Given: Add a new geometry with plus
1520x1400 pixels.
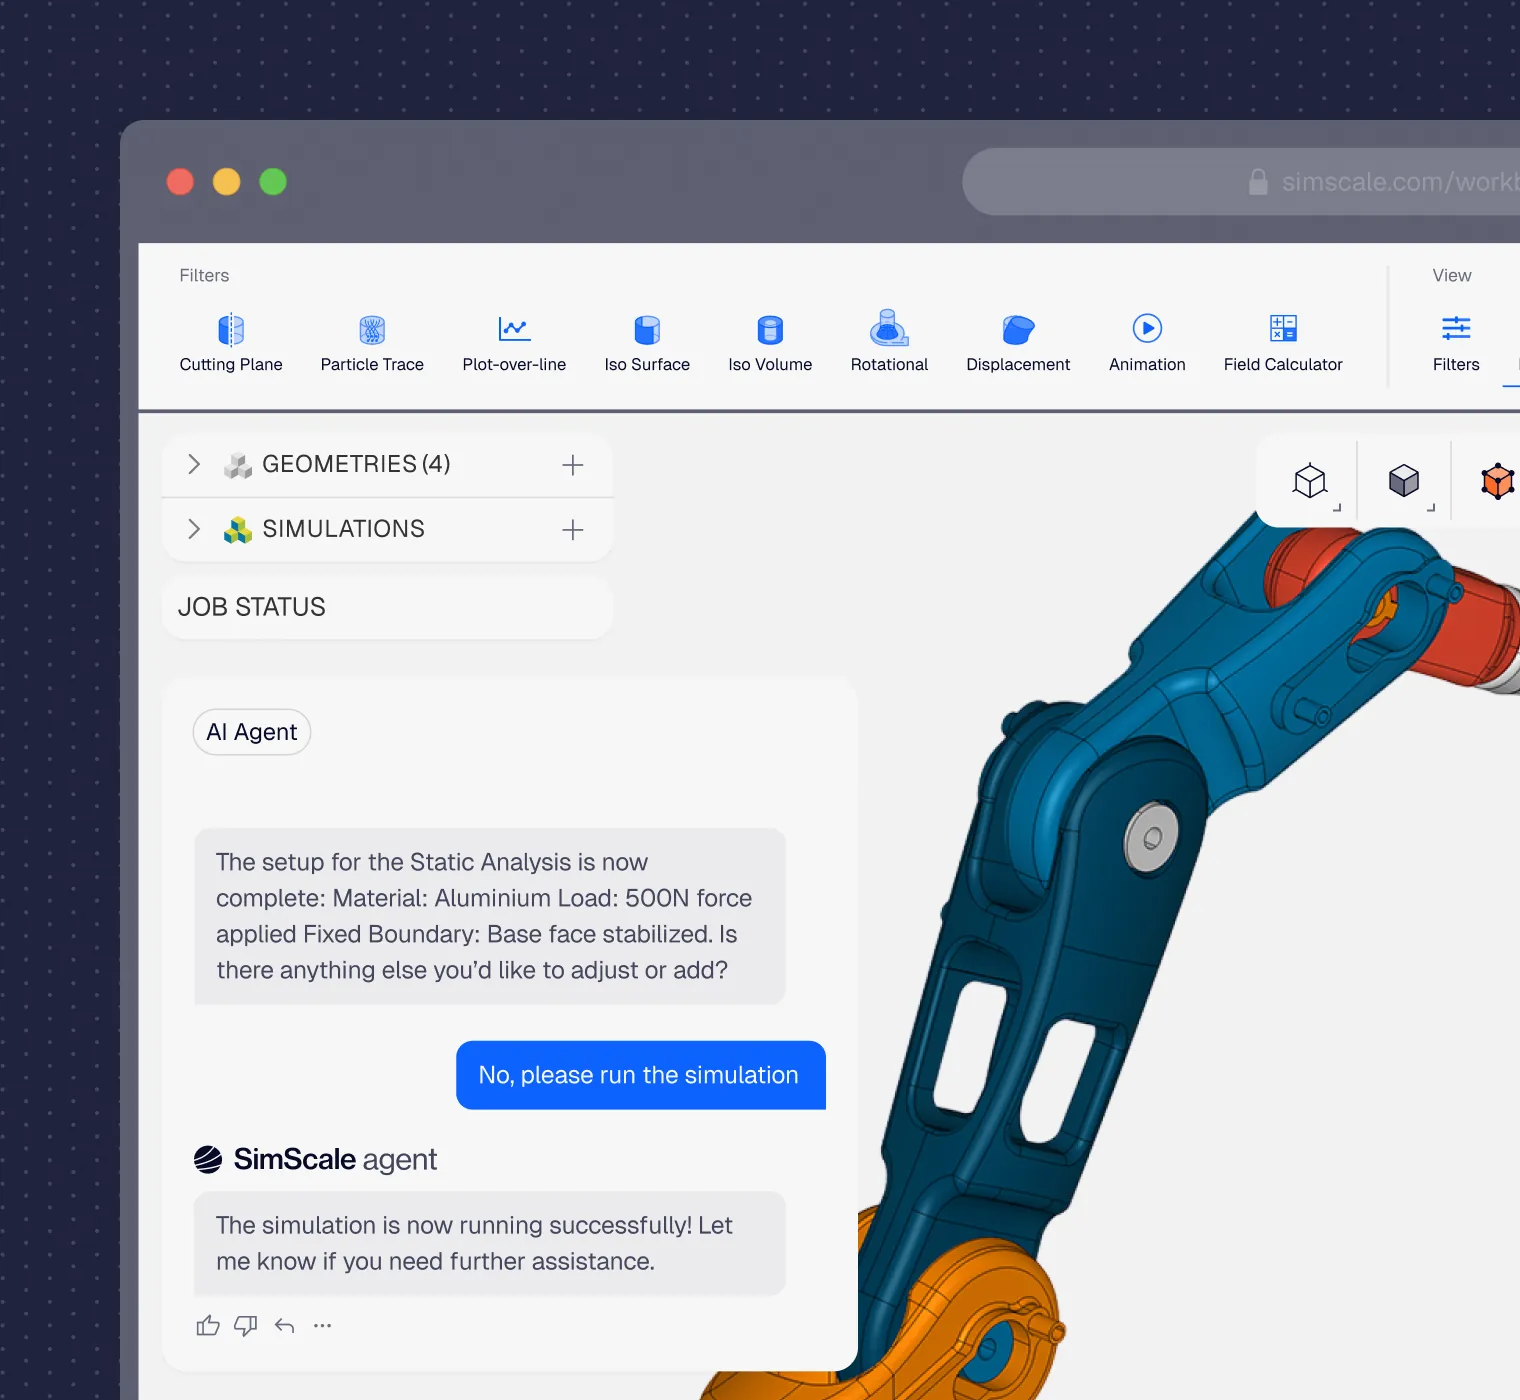Looking at the screenshot, I should [573, 465].
